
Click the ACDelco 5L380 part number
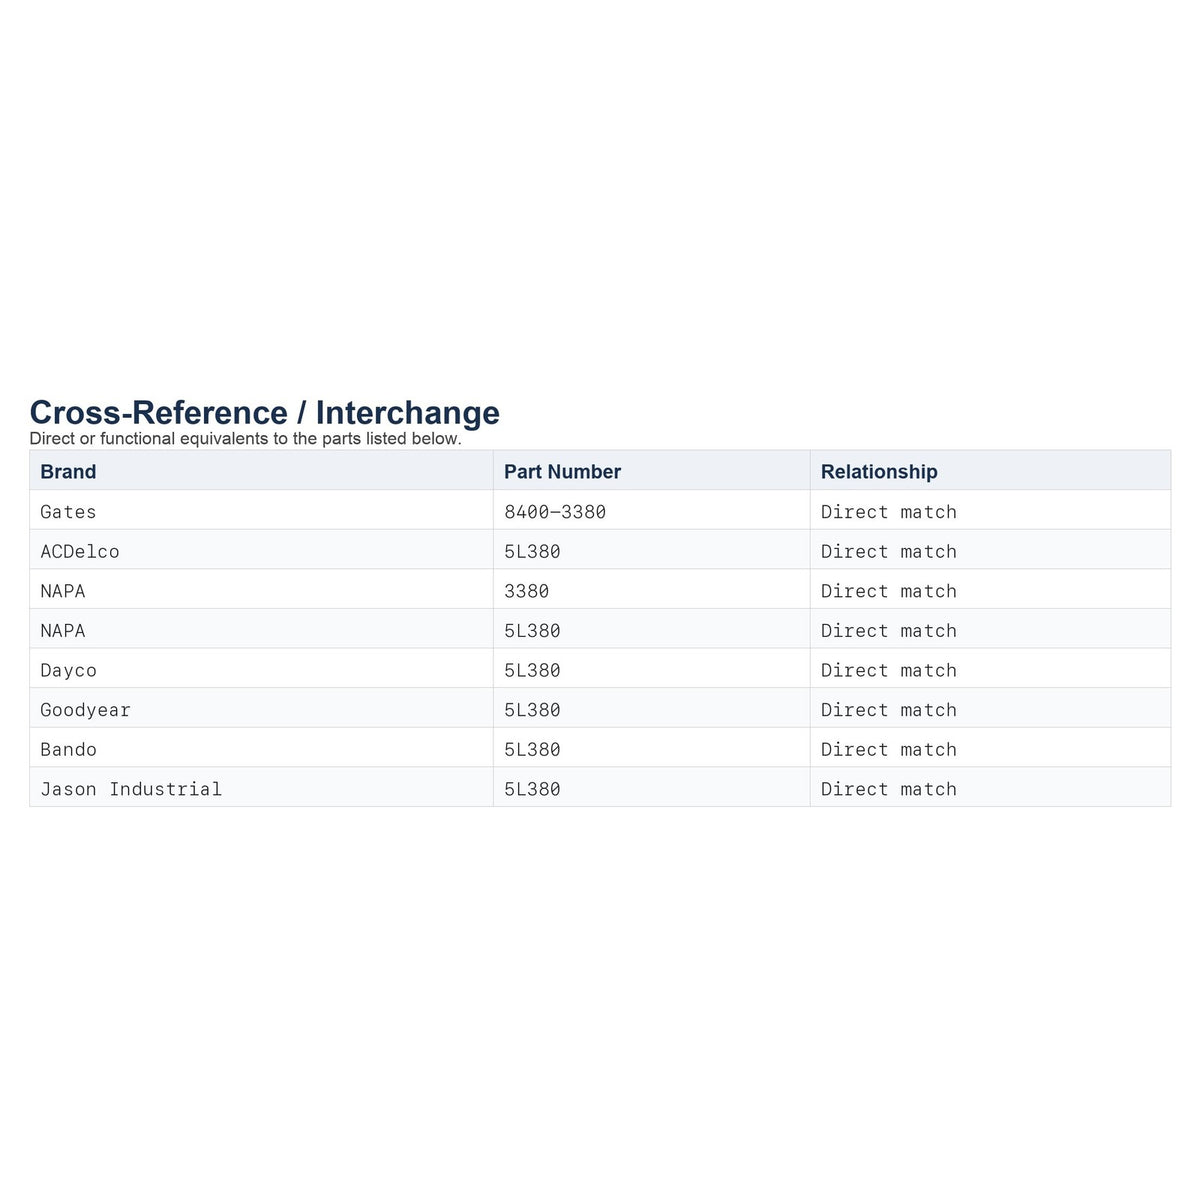click(651, 551)
